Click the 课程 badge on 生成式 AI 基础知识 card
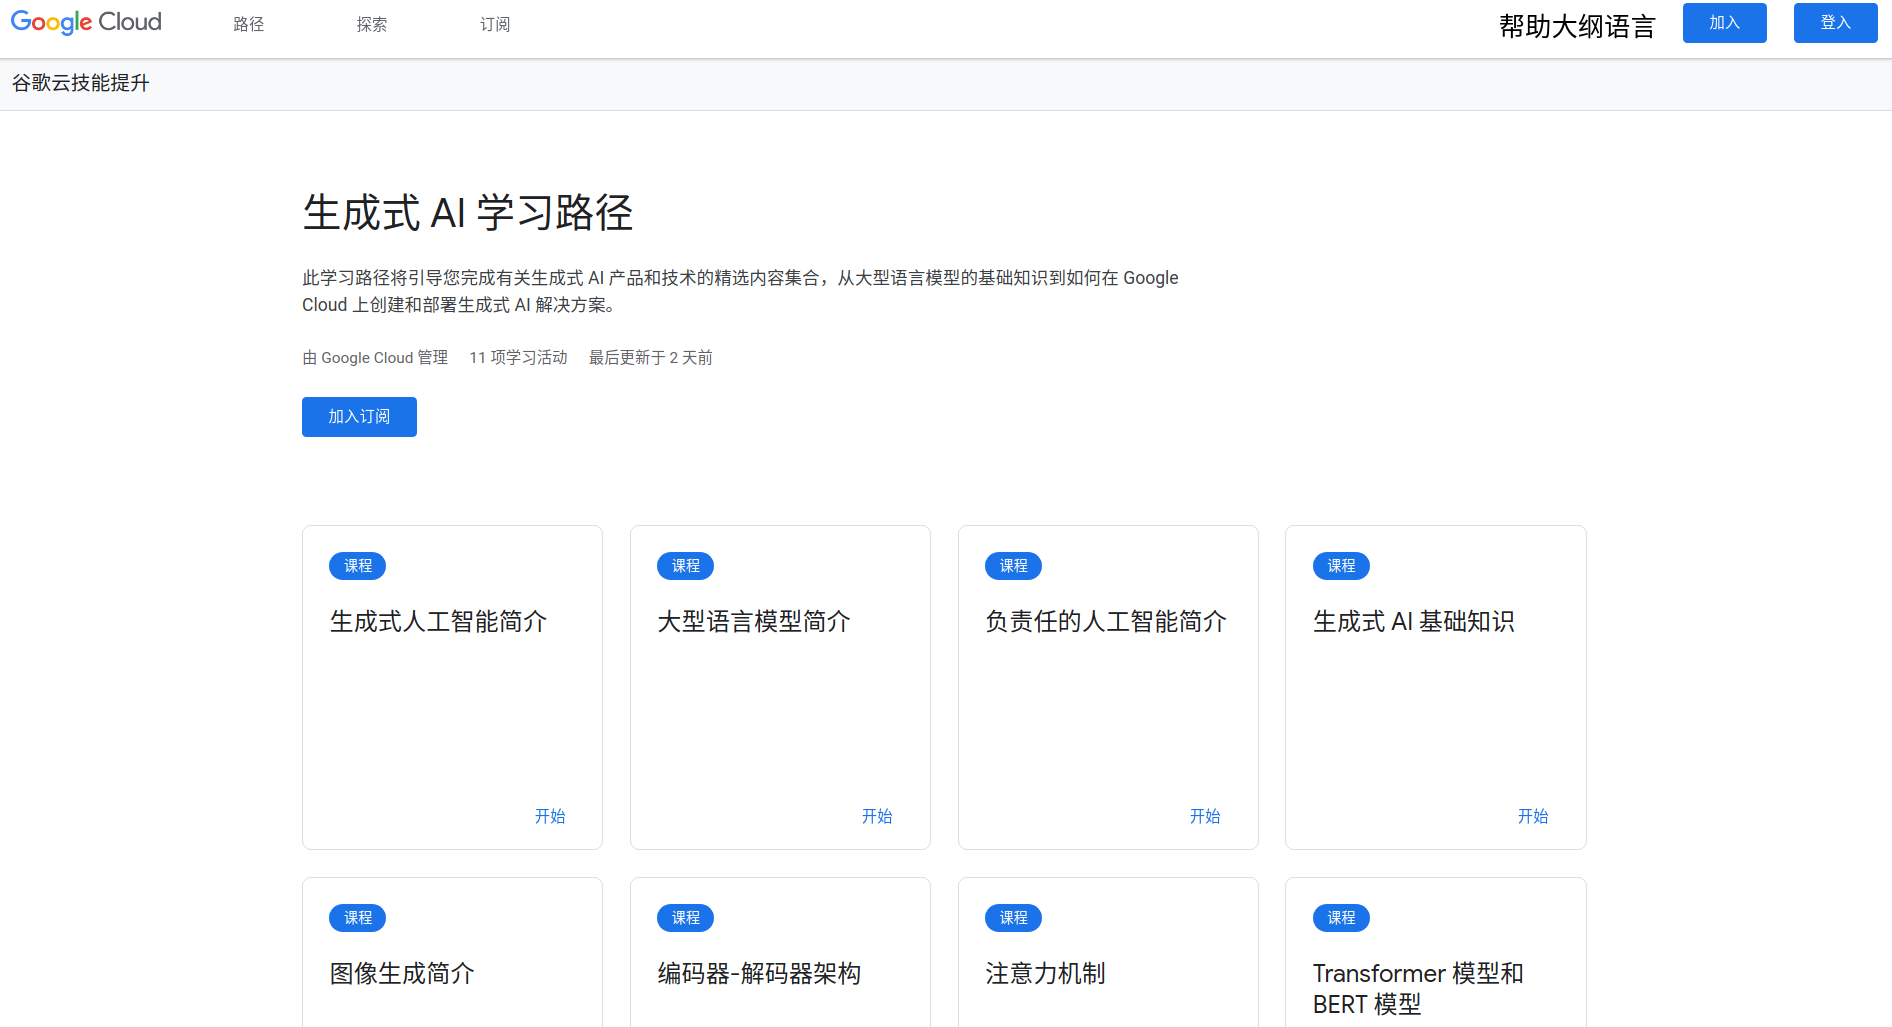The height and width of the screenshot is (1027, 1892). coord(1341,566)
